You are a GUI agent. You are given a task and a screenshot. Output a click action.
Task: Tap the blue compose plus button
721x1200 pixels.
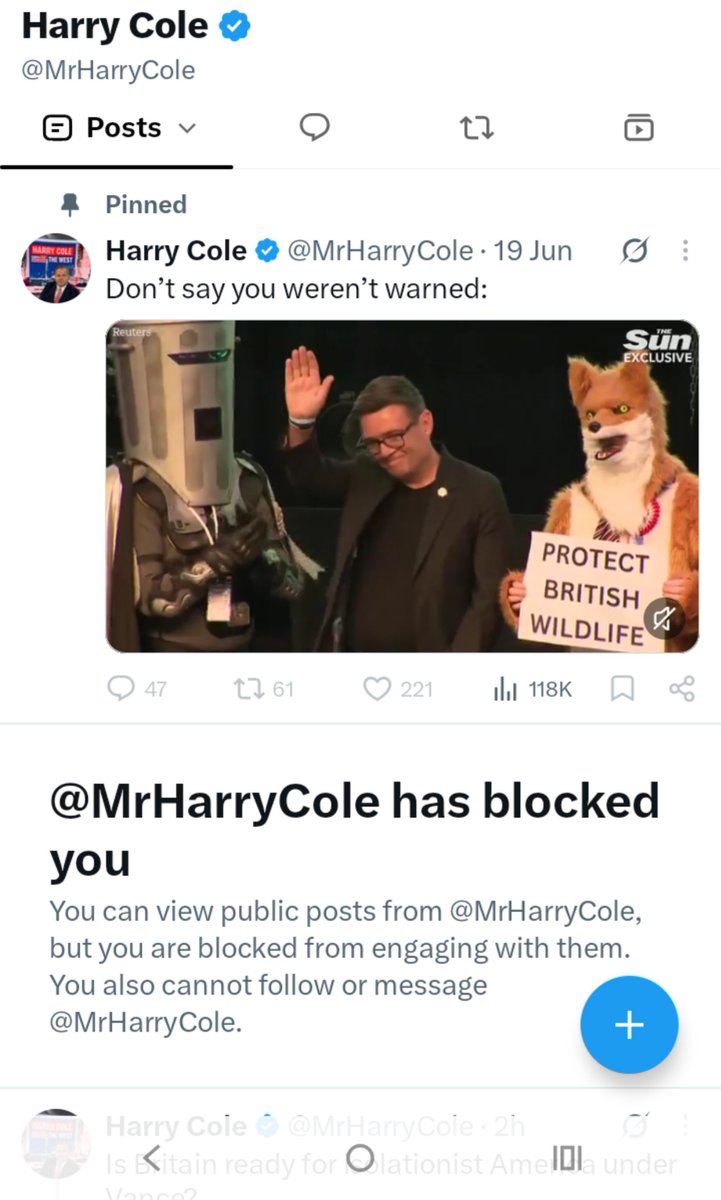(x=629, y=1025)
